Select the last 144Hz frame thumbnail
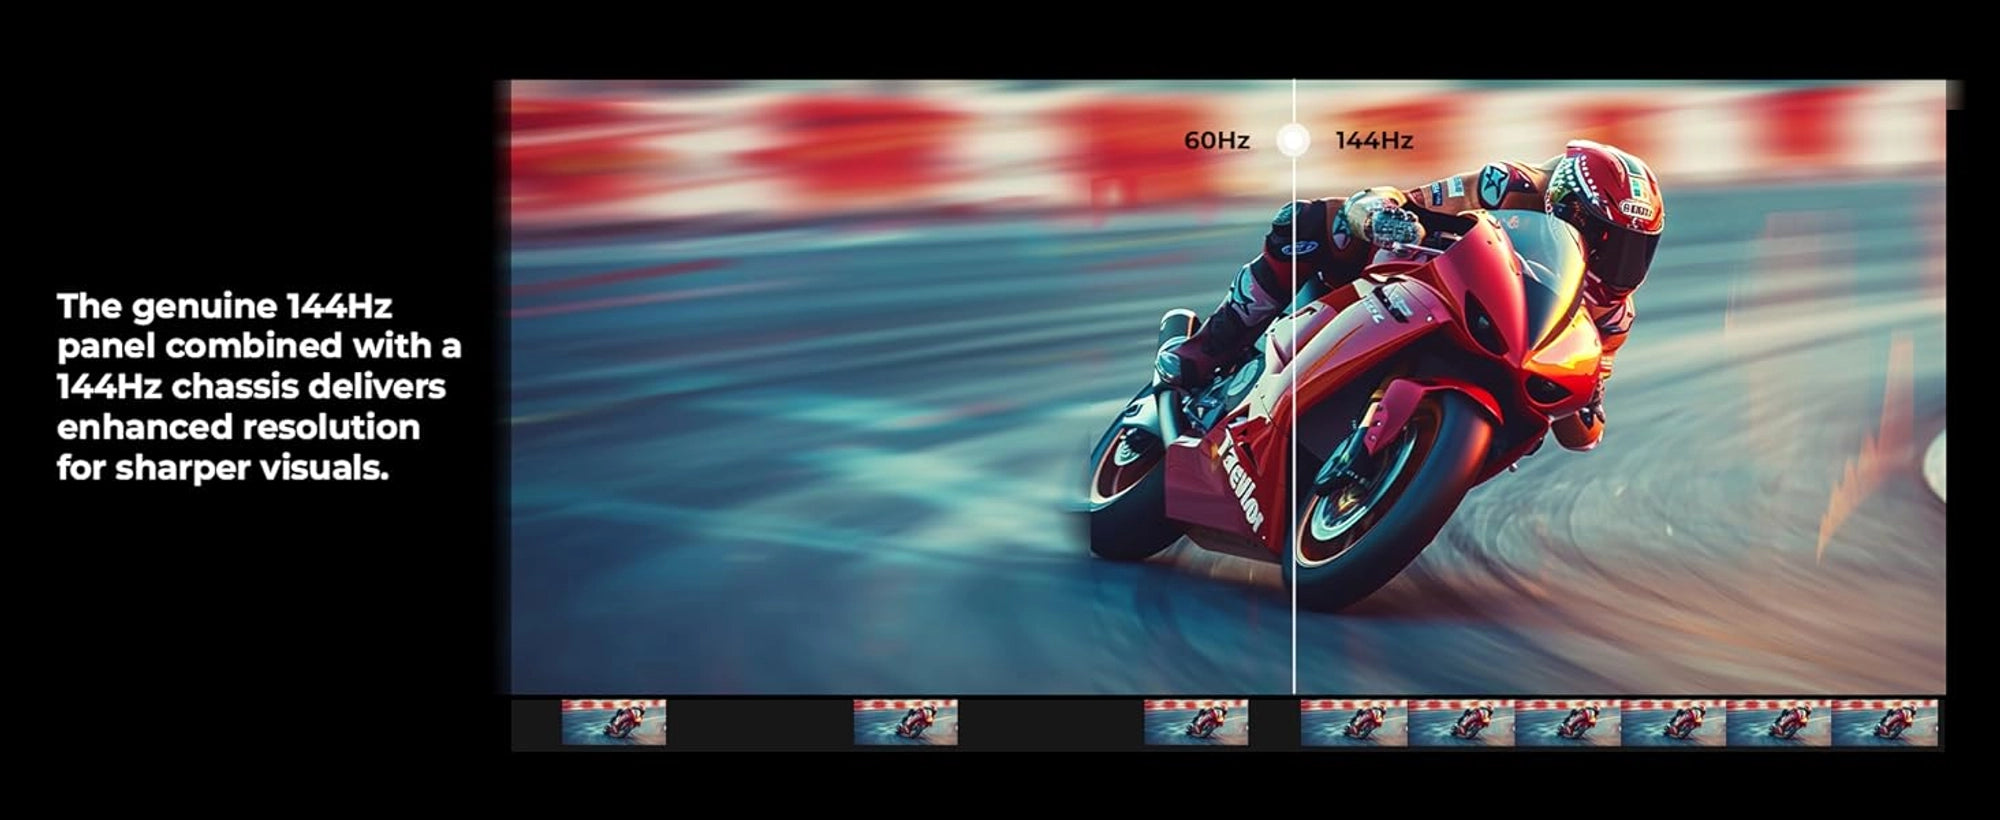The height and width of the screenshot is (820, 2000). point(1884,722)
